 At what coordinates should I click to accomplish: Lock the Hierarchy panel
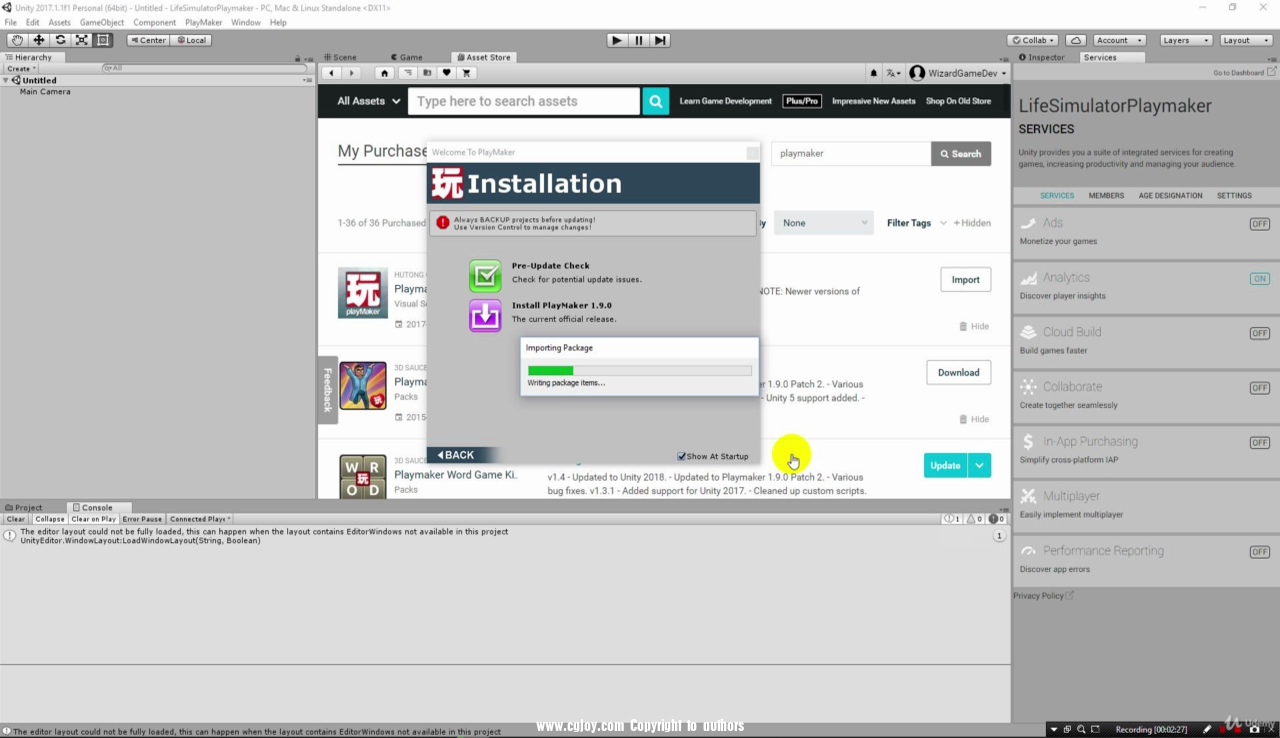(x=298, y=58)
